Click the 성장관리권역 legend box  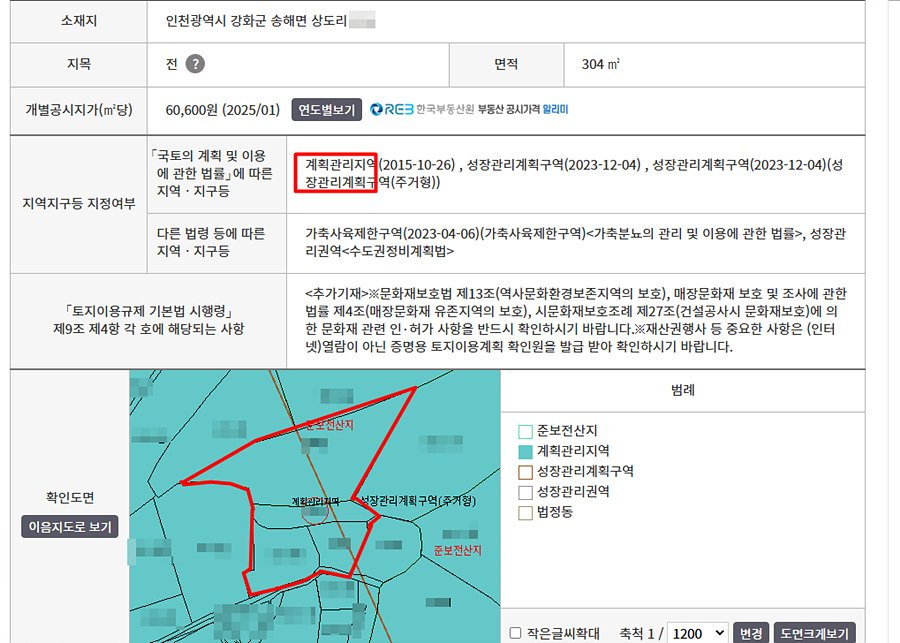pos(526,492)
